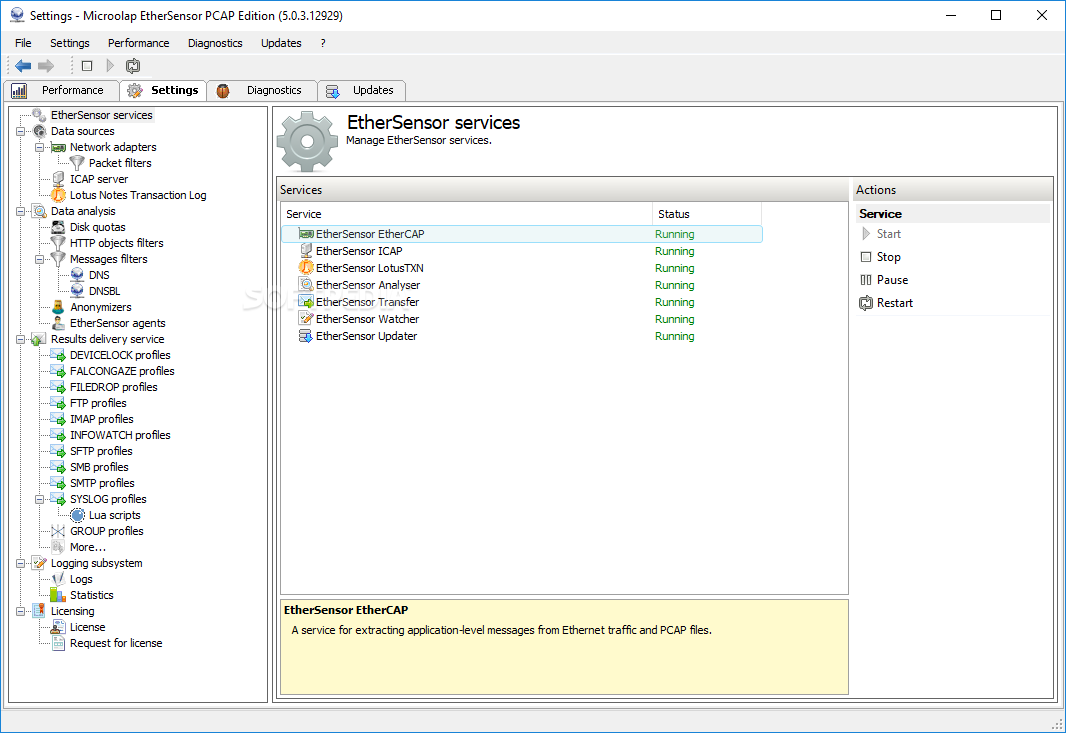Screen dimensions: 1066x733
Task: Open the ? help menu
Action: pos(323,43)
